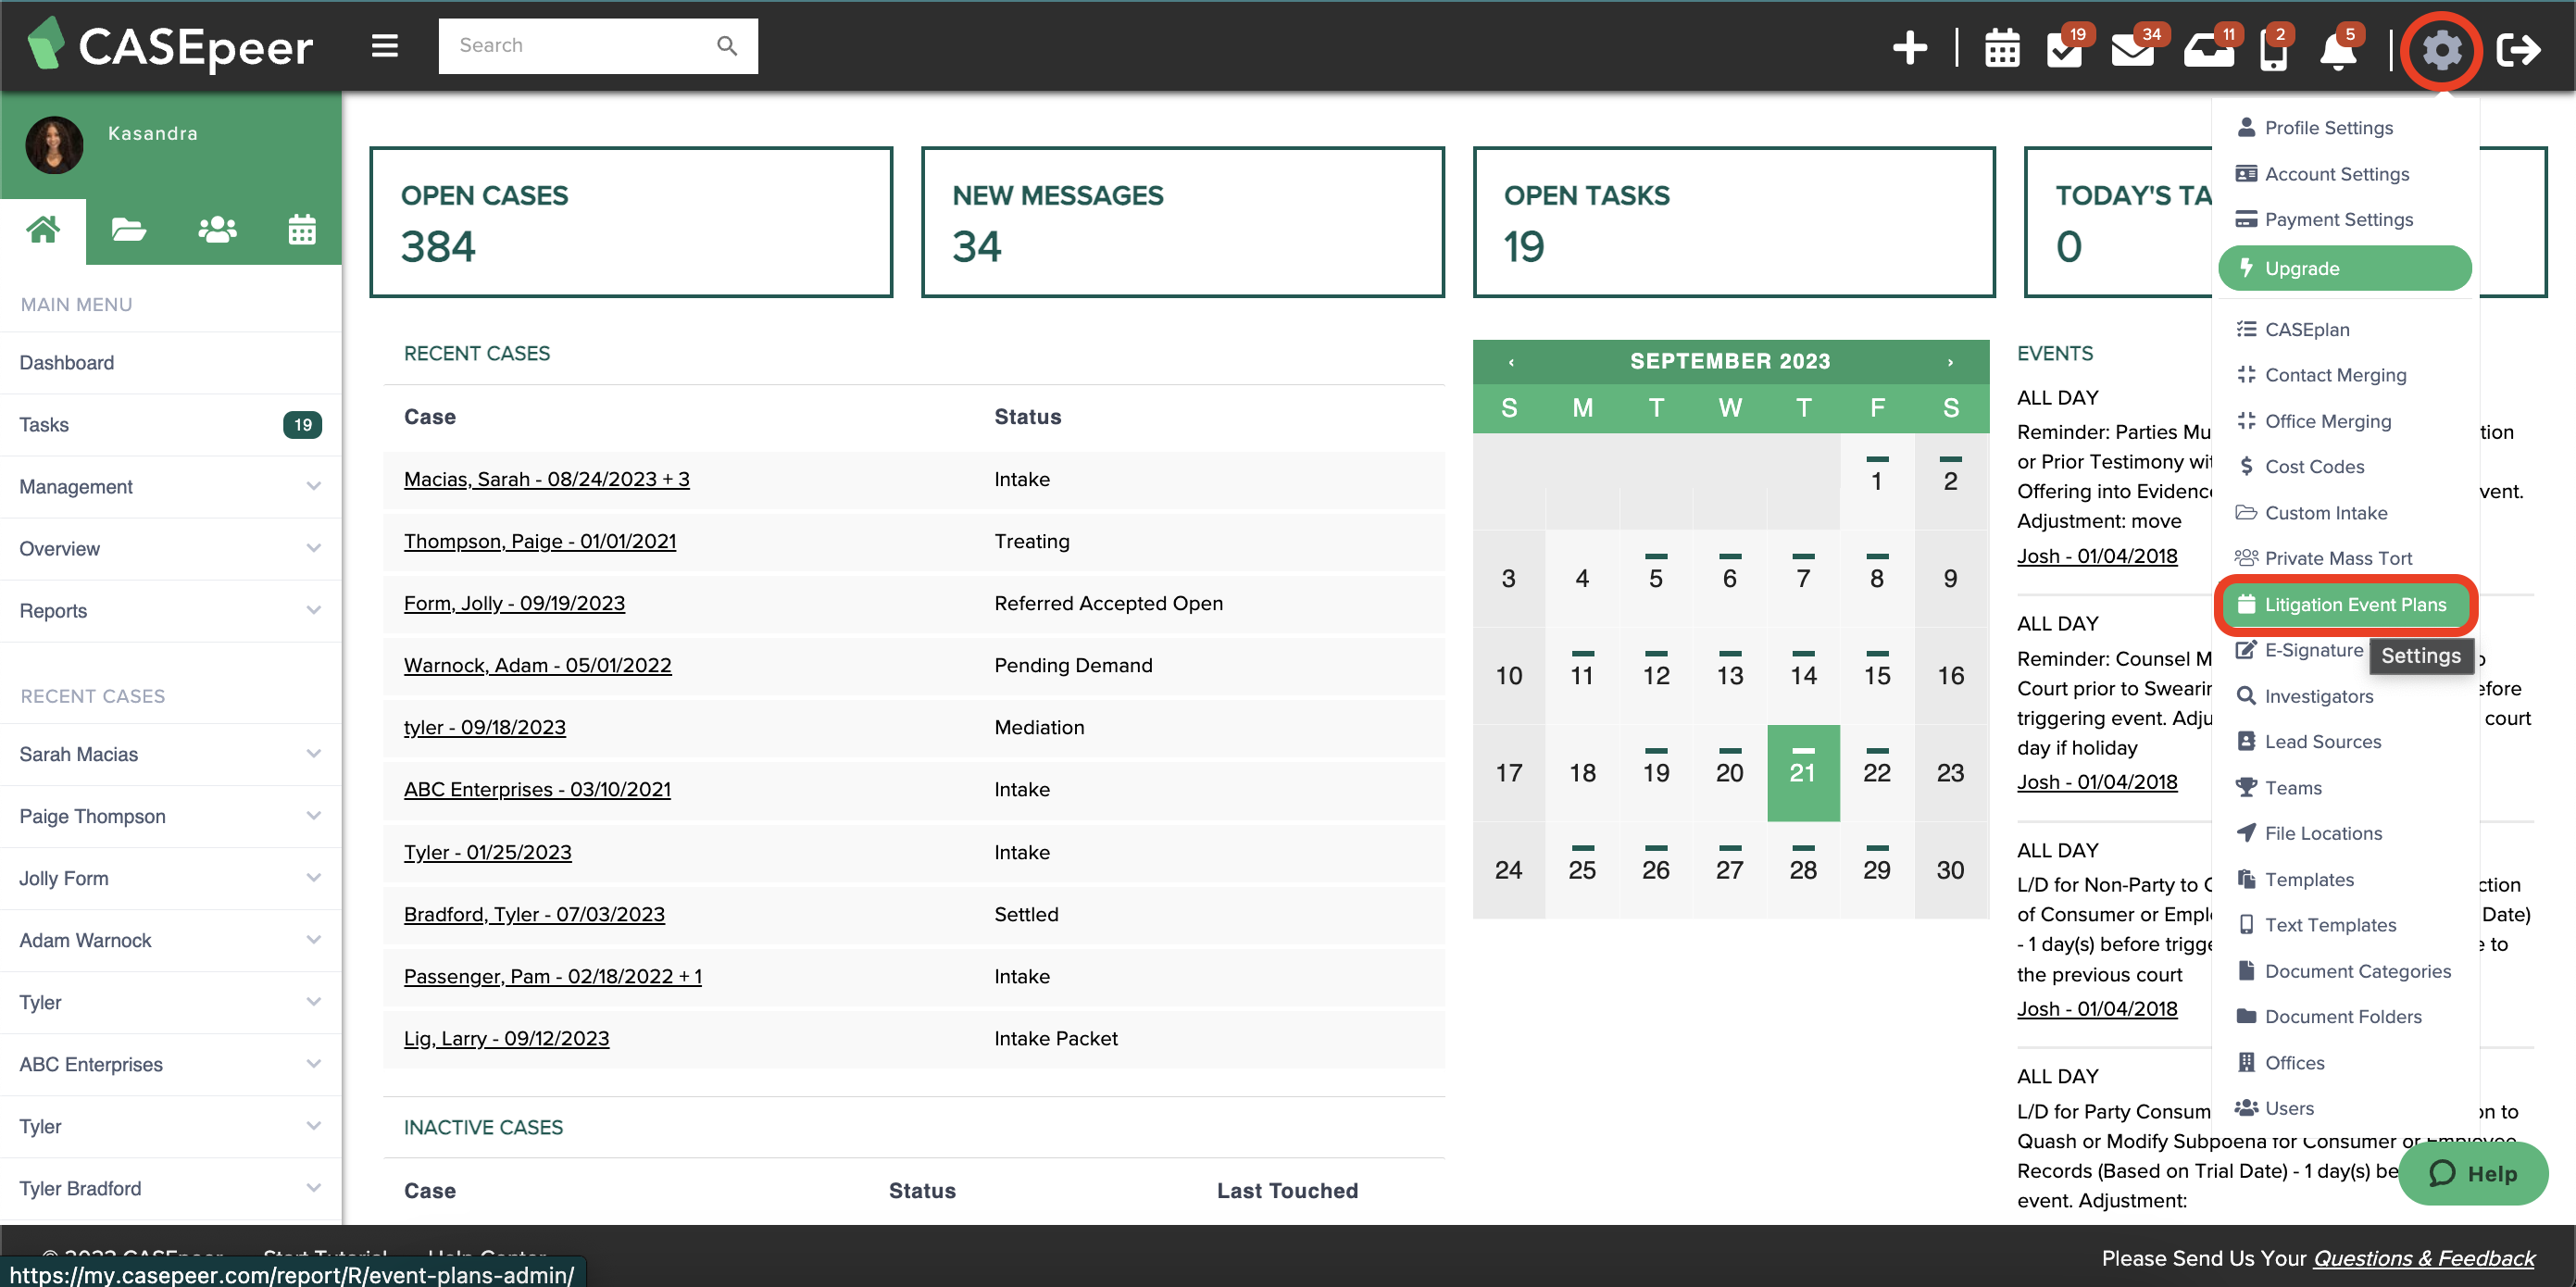Open Thompson, Paige case link
Screen dimensions: 2576x1287
pyautogui.click(x=539, y=541)
